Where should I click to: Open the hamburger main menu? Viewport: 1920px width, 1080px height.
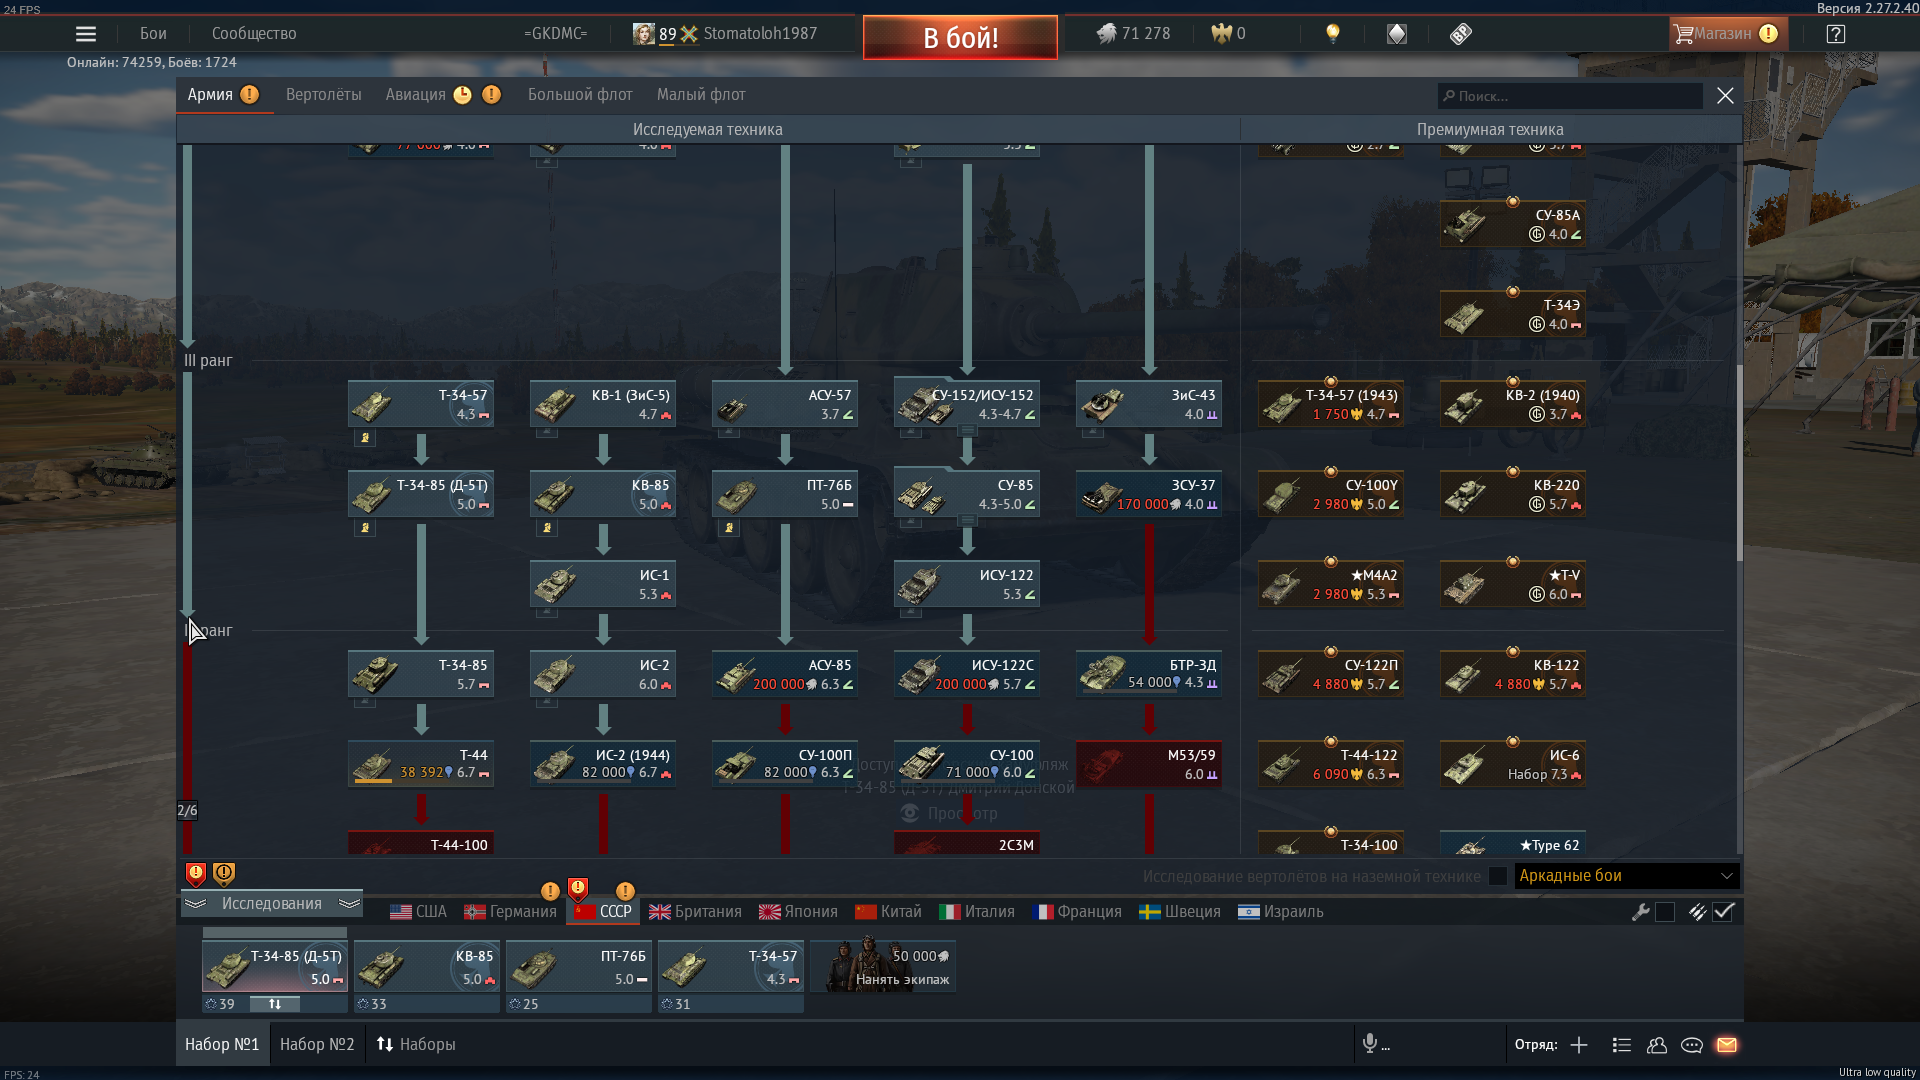86,34
